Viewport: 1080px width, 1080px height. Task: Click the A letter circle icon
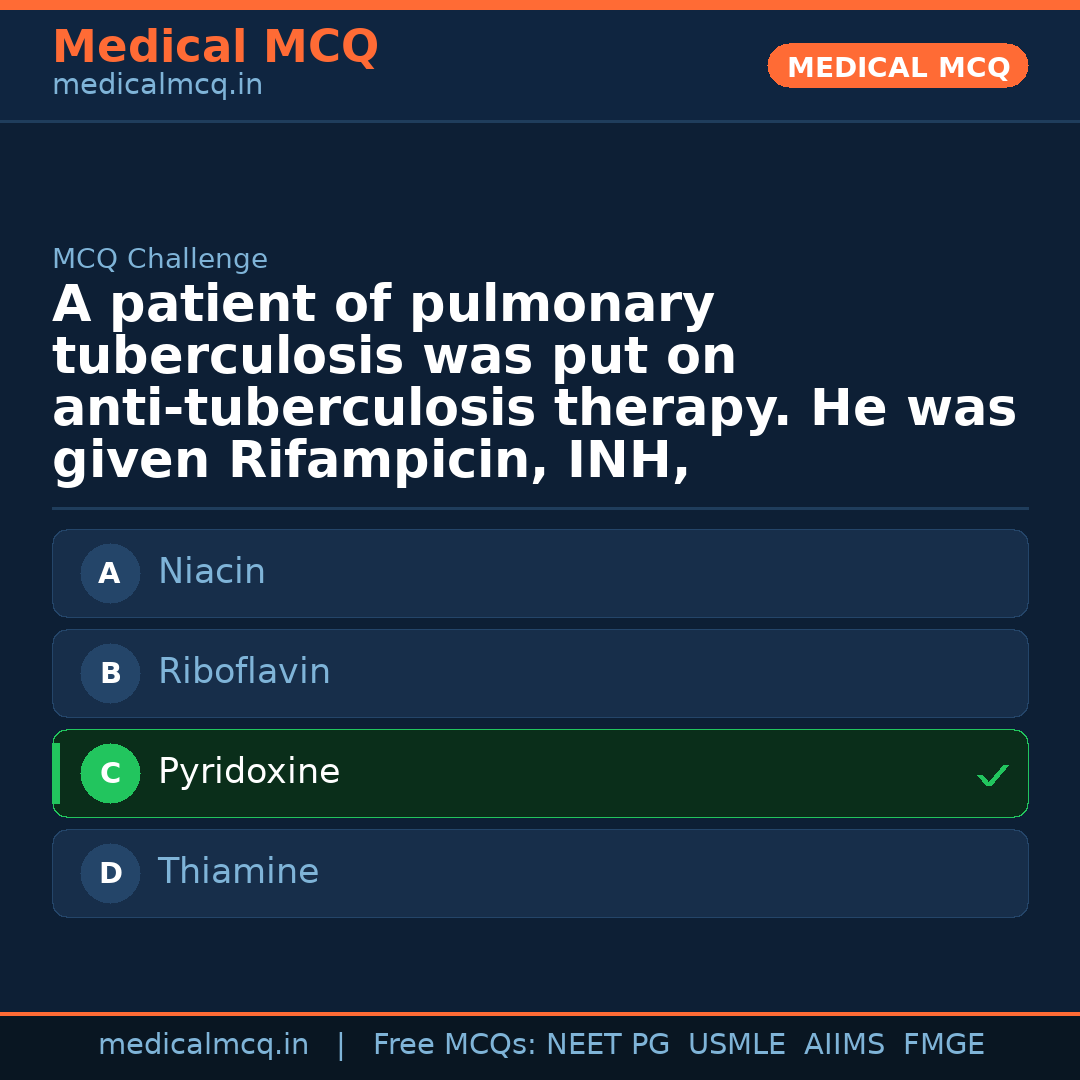[110, 573]
